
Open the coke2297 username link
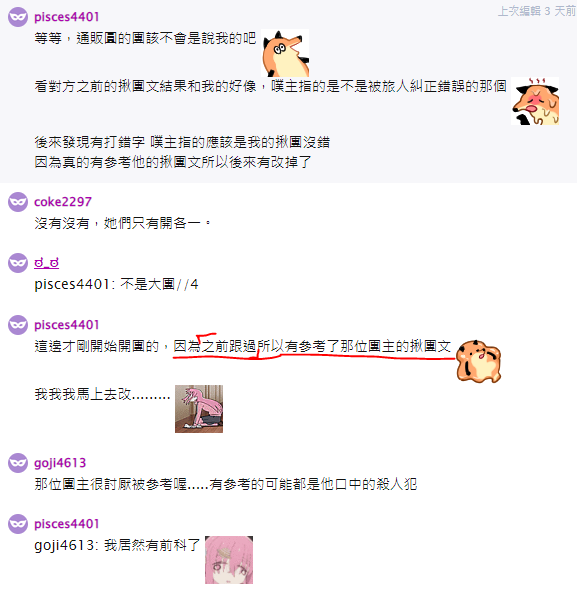[63, 202]
